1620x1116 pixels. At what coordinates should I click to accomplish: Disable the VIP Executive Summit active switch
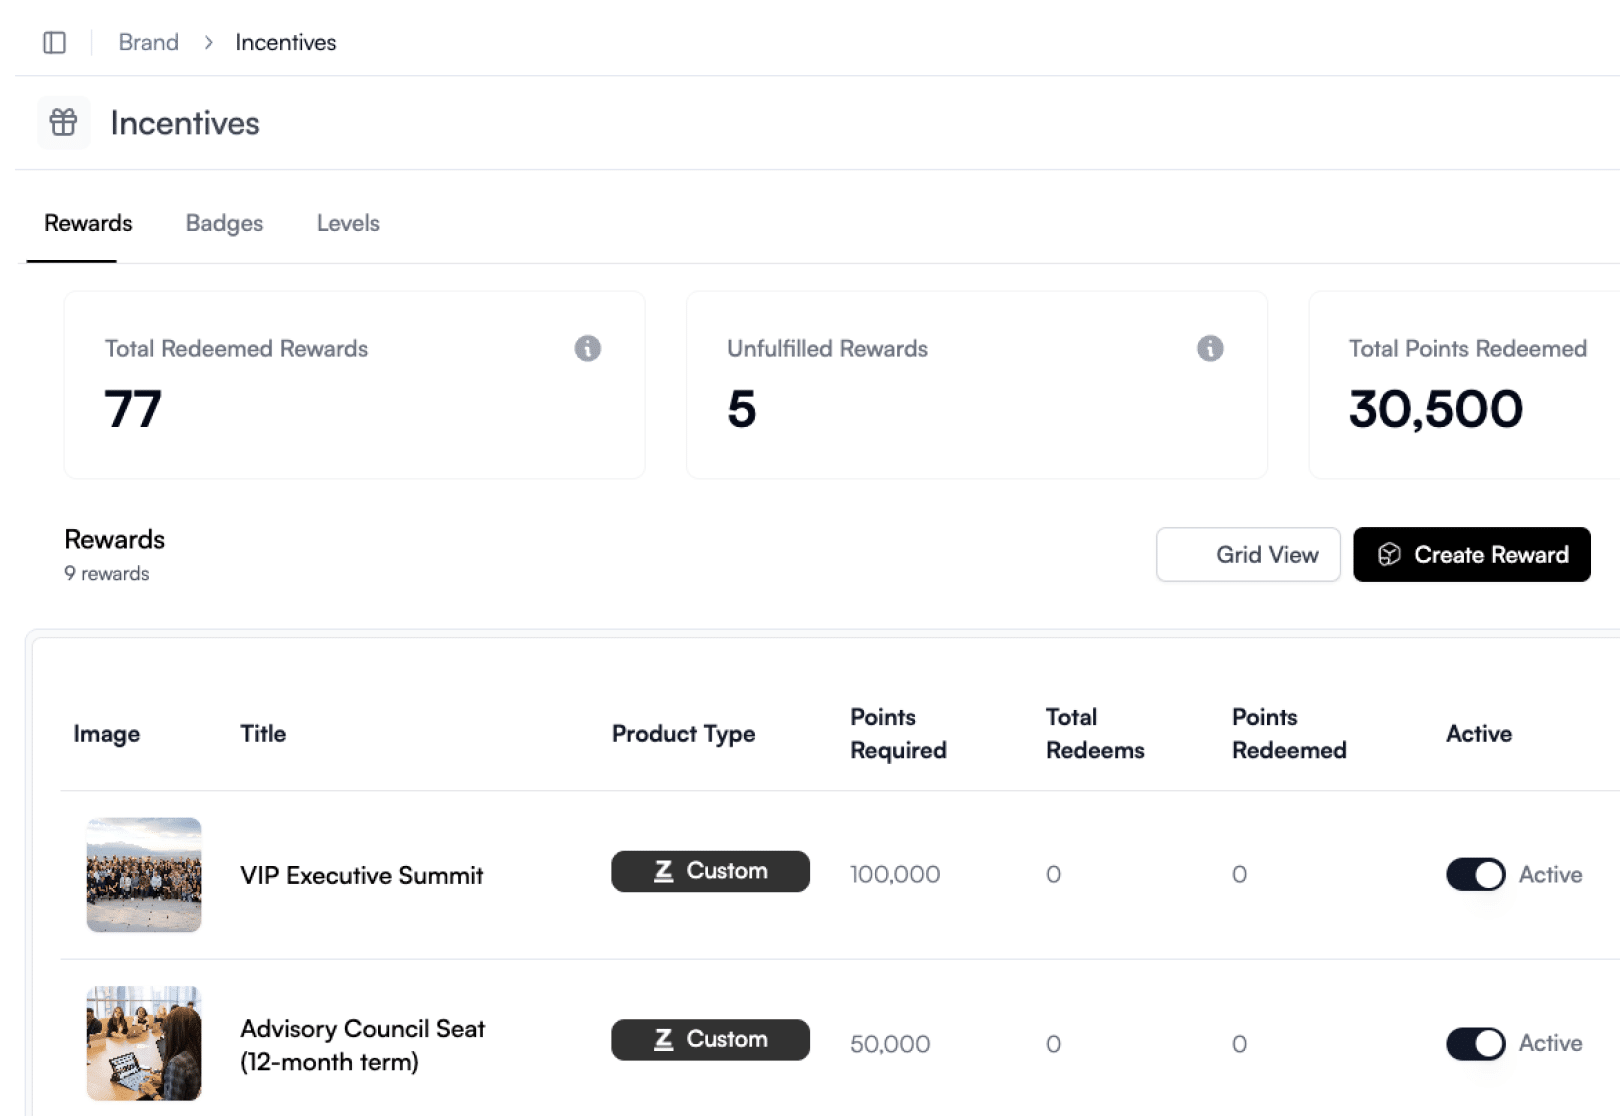coord(1475,874)
